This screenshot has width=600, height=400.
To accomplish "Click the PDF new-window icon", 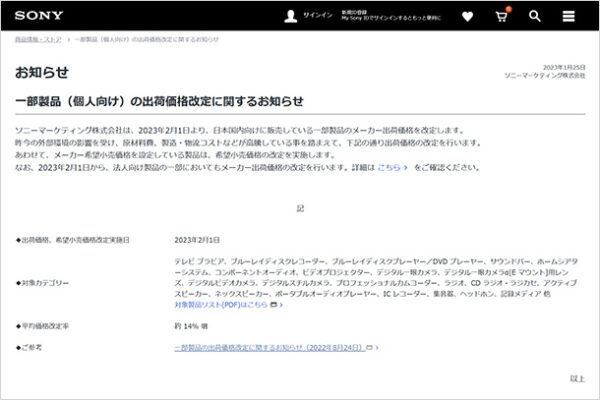I will tap(274, 305).
